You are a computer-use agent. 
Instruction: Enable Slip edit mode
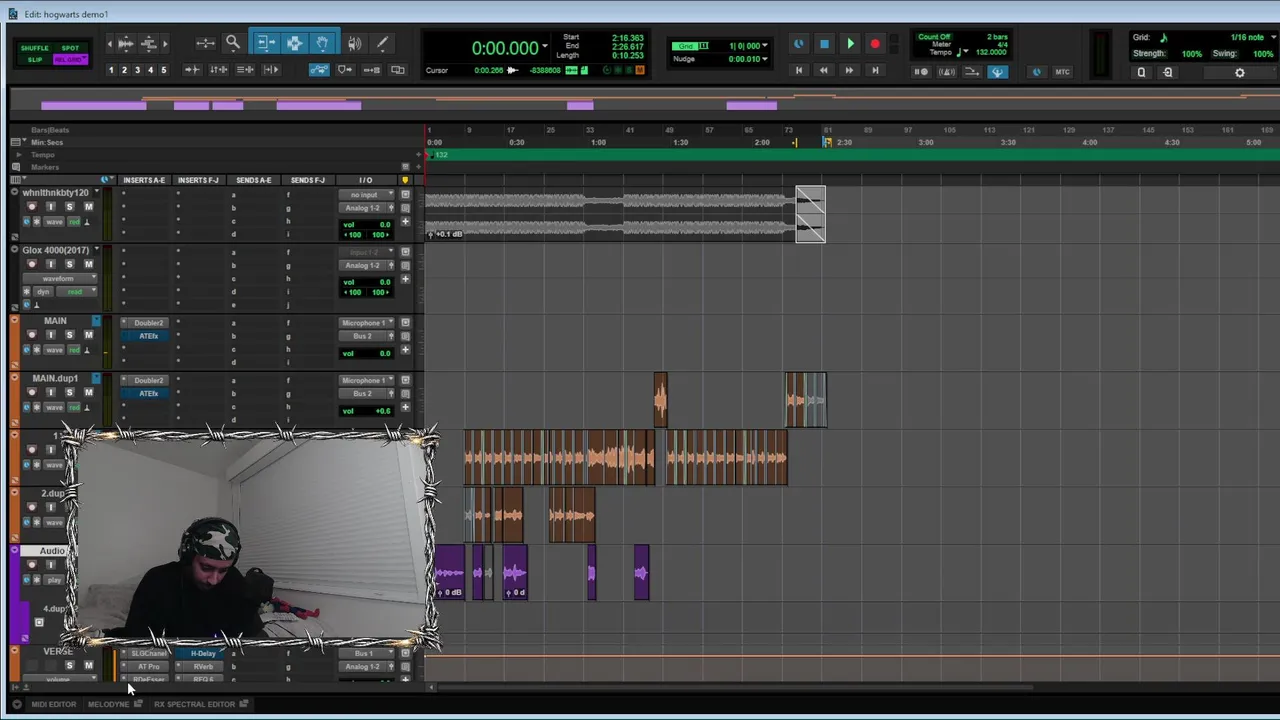[35, 59]
